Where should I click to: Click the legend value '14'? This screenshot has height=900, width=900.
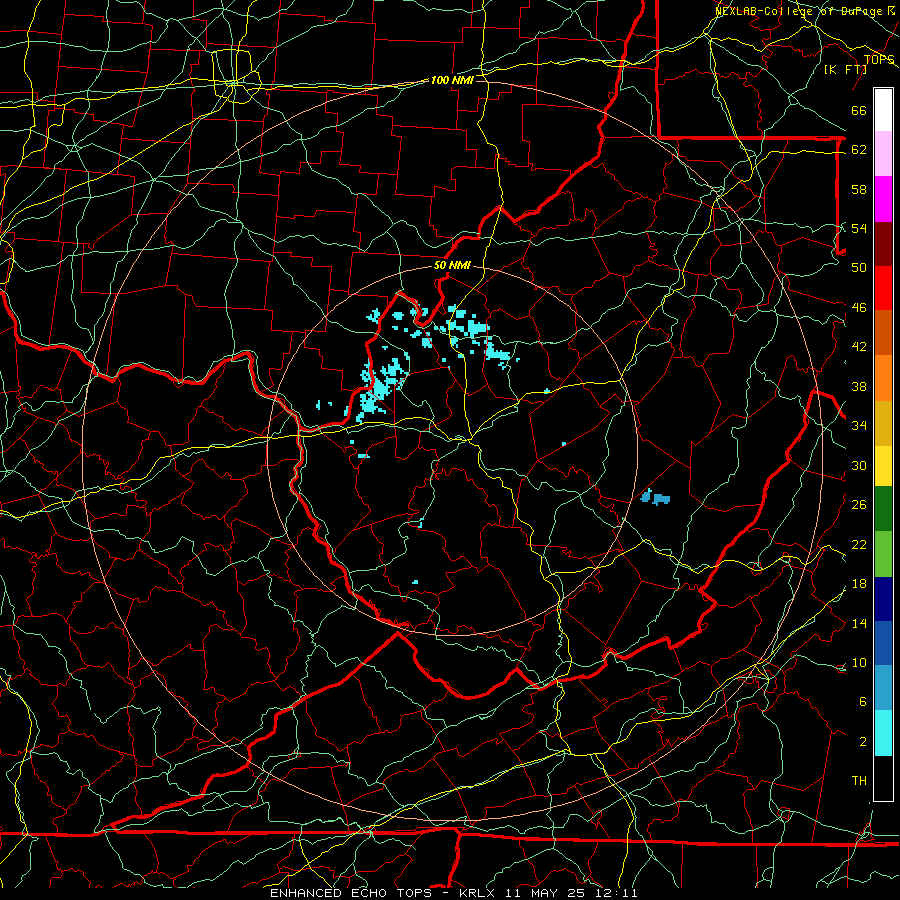click(x=859, y=623)
